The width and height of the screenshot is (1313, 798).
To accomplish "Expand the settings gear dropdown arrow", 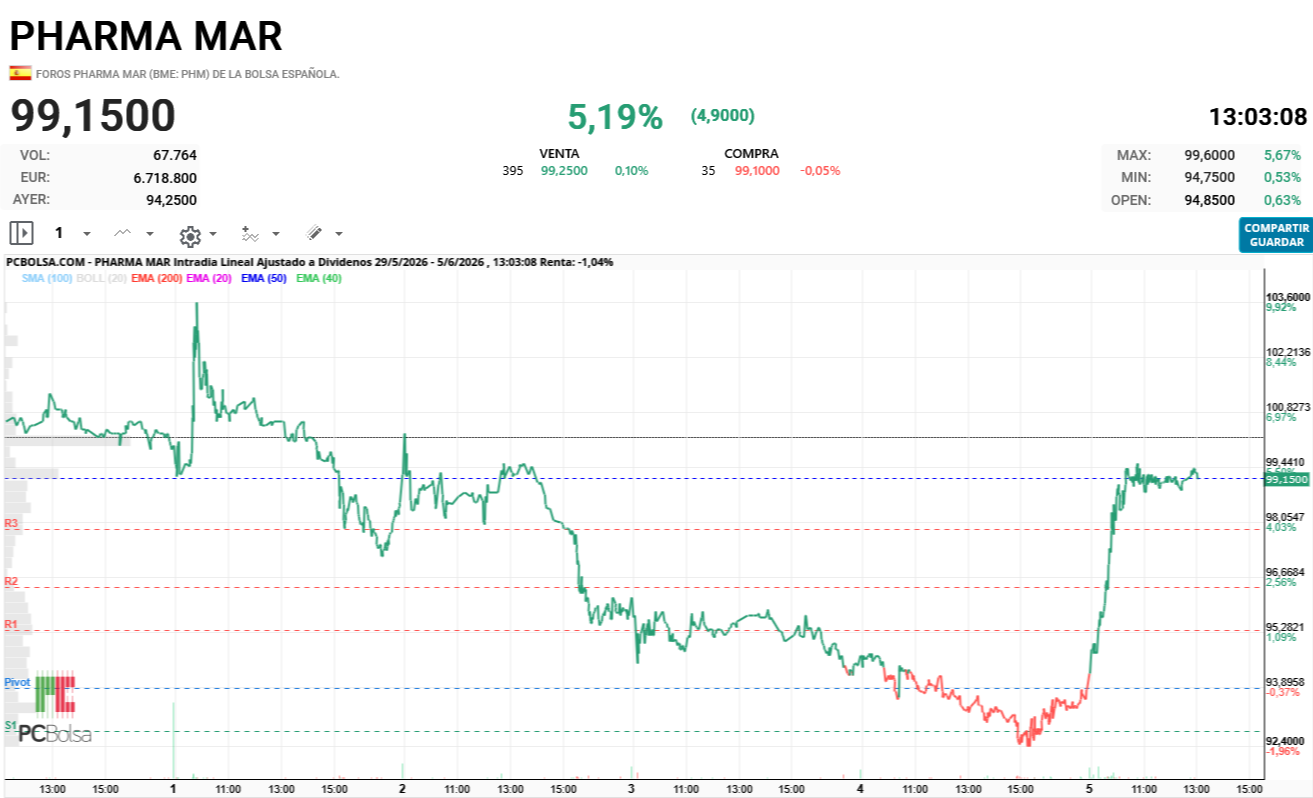I will click(x=213, y=234).
